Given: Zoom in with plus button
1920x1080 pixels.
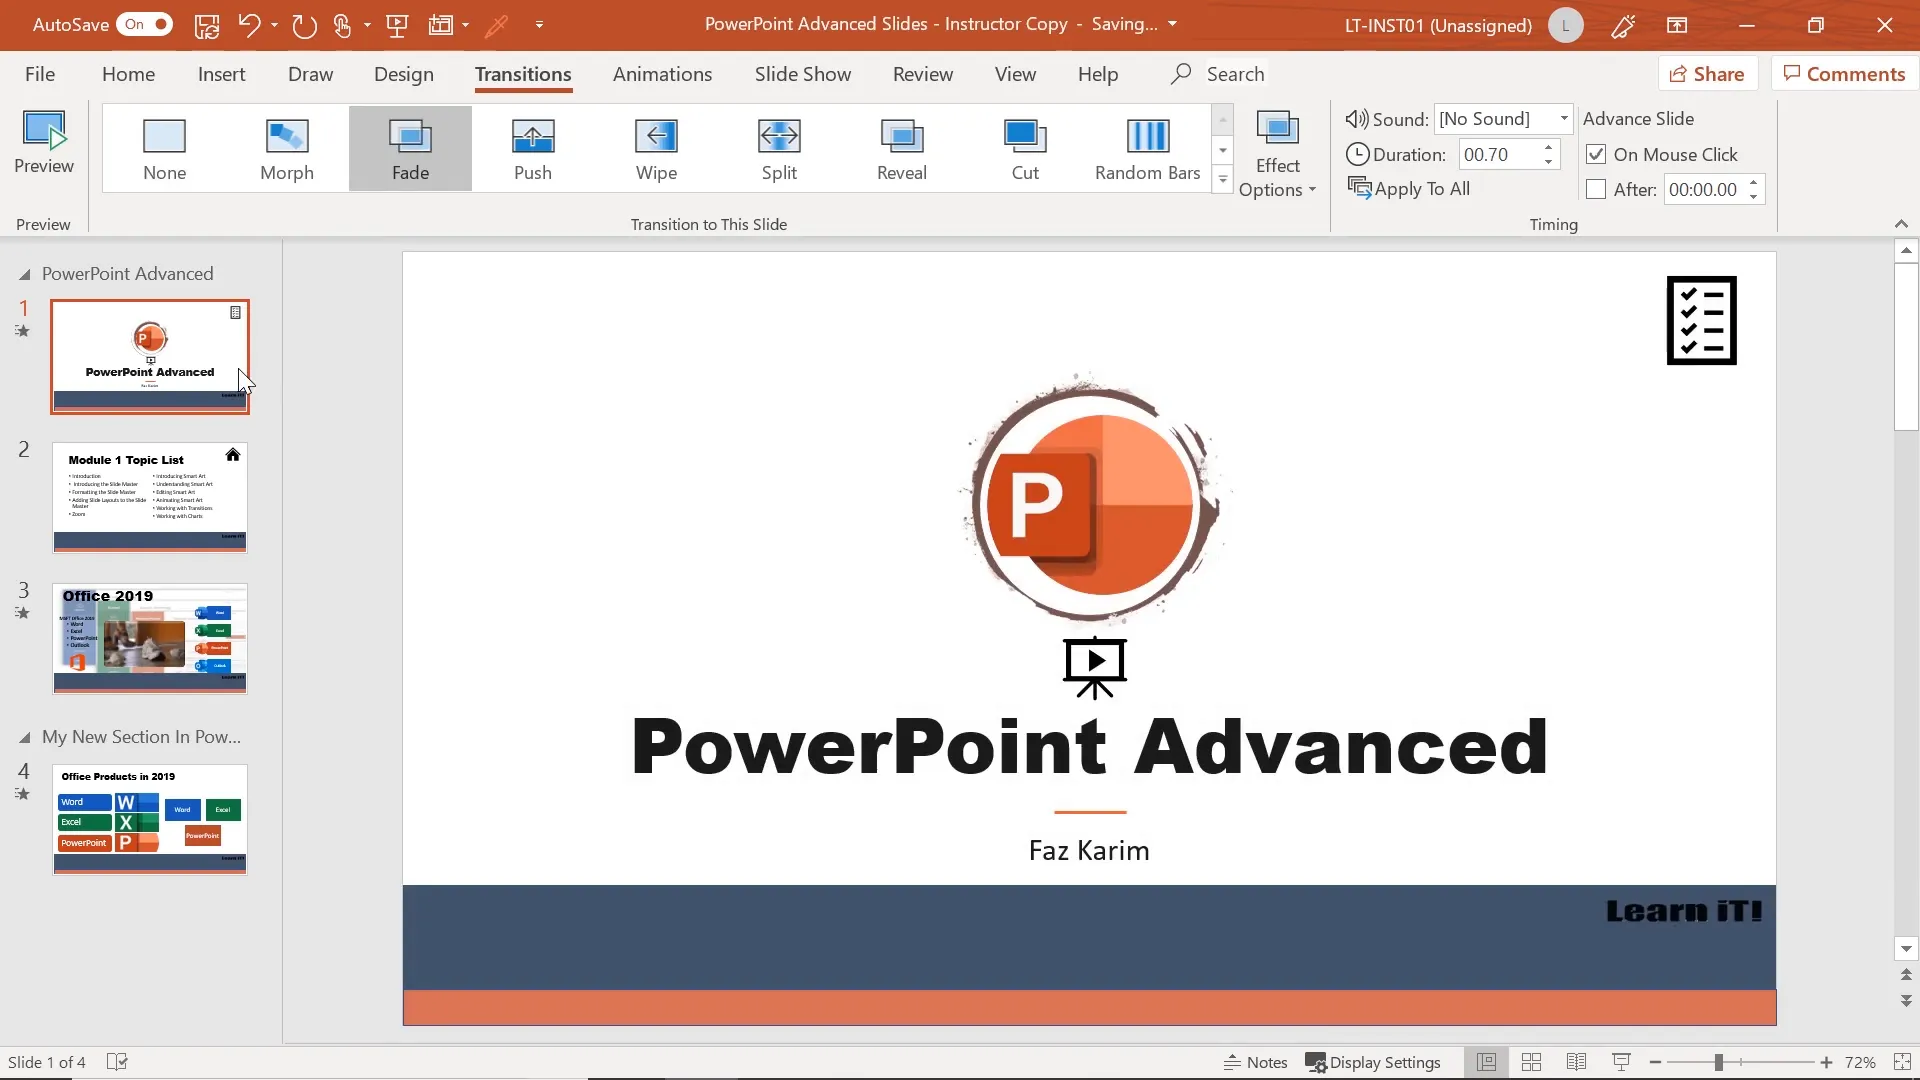Looking at the screenshot, I should pyautogui.click(x=1826, y=1062).
